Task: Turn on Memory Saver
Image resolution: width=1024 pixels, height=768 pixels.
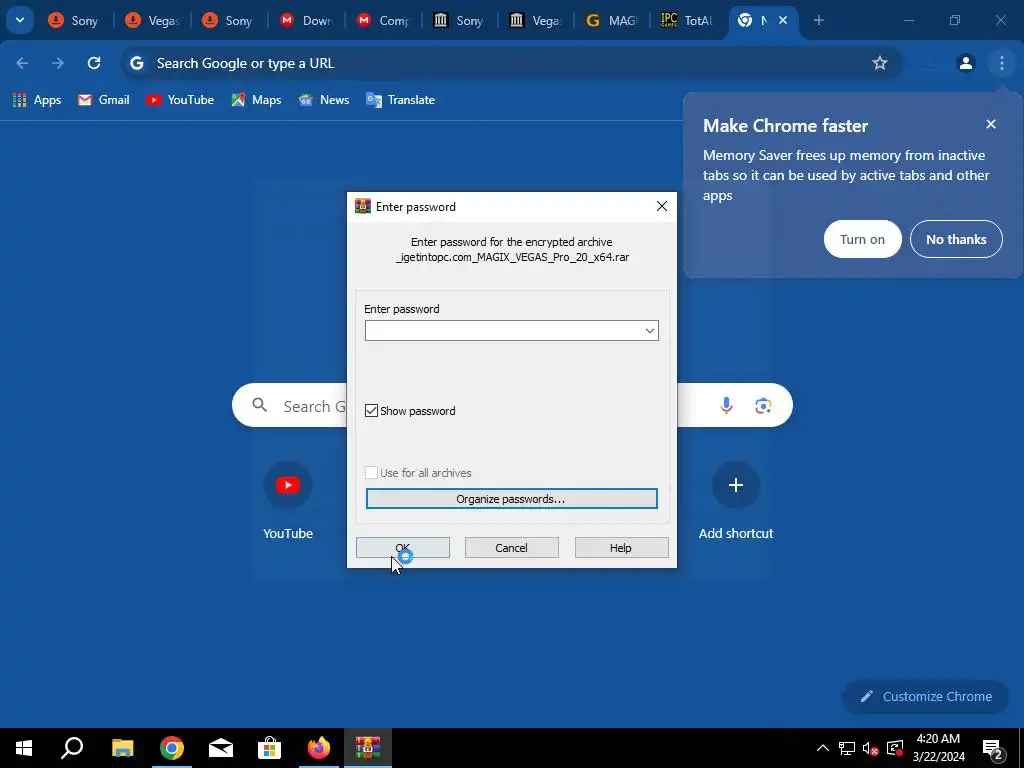Action: coord(862,239)
